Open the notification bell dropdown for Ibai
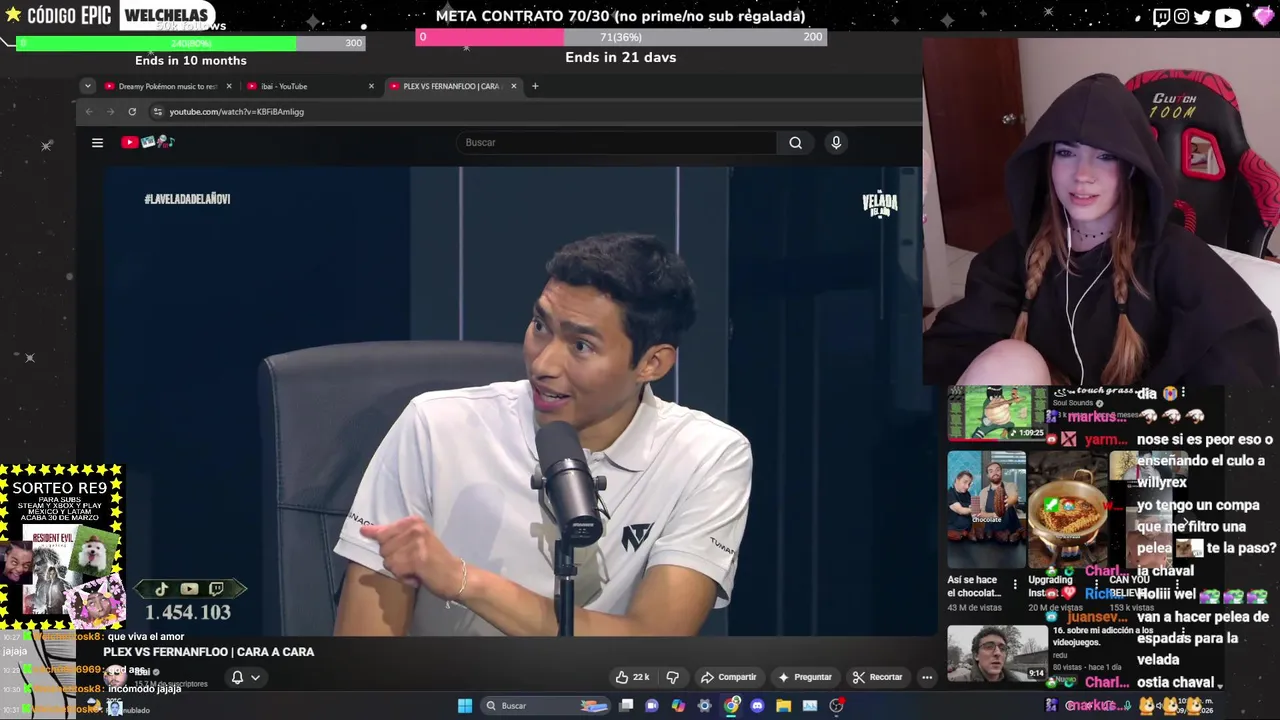This screenshot has width=1280, height=720. pos(245,677)
